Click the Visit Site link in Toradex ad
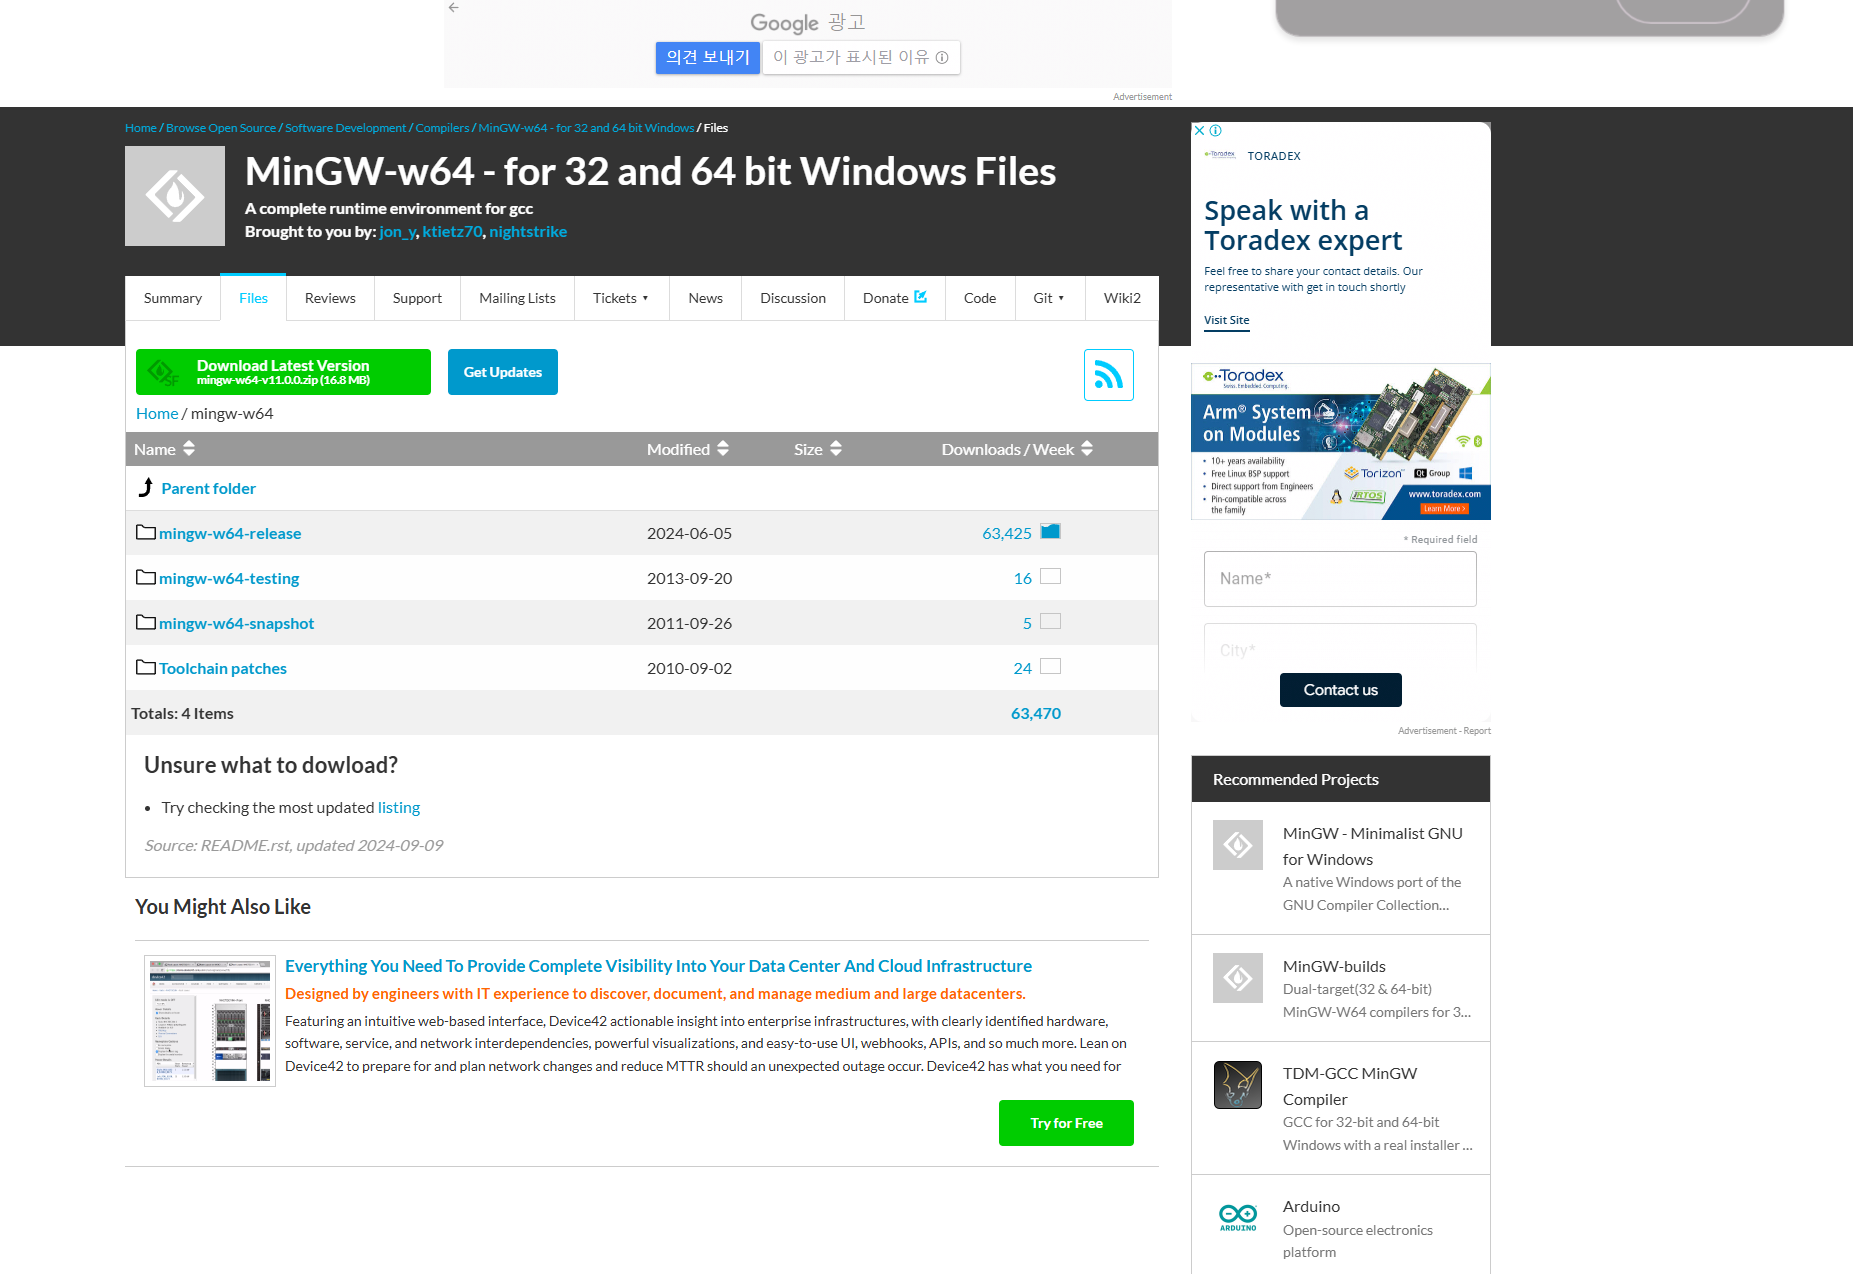The width and height of the screenshot is (1853, 1274). click(1227, 320)
